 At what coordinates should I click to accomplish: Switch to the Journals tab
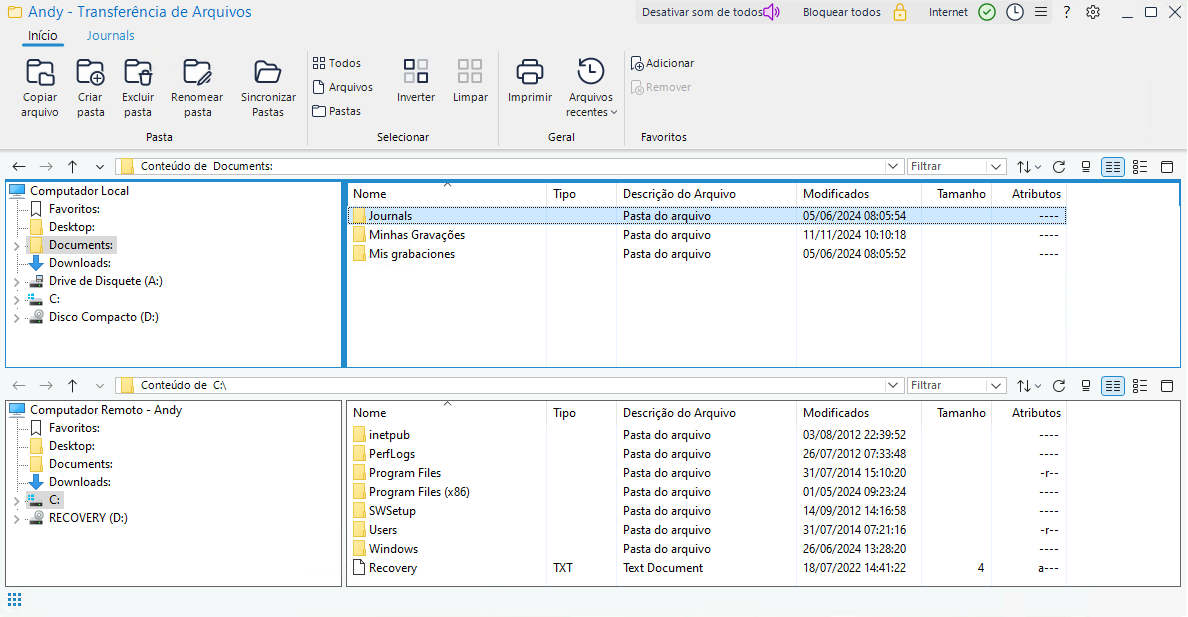110,36
